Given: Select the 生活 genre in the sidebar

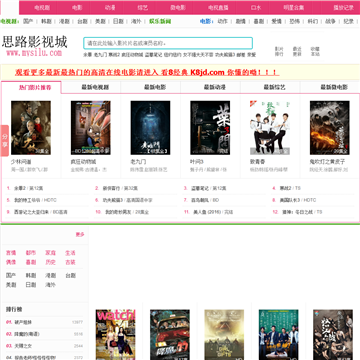Looking at the screenshot, I should tap(70, 253).
